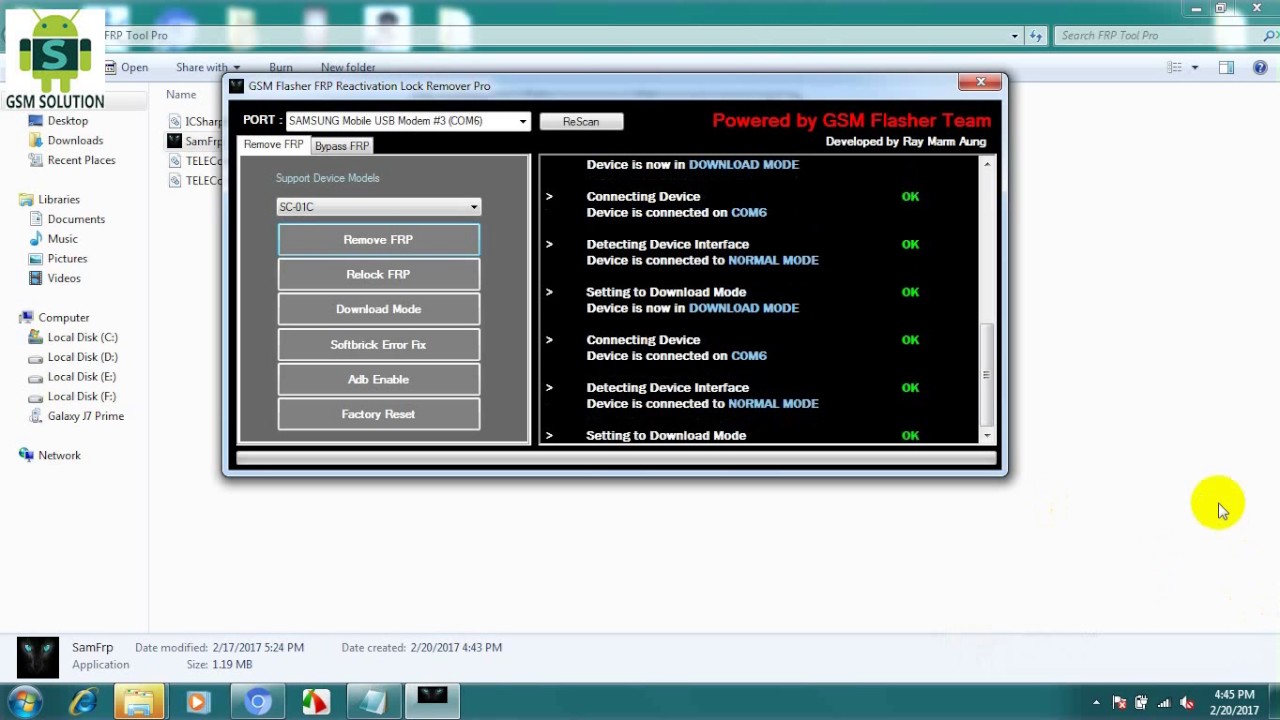The image size is (1280, 720).
Task: Click the Remove FRP button
Action: pyautogui.click(x=378, y=240)
